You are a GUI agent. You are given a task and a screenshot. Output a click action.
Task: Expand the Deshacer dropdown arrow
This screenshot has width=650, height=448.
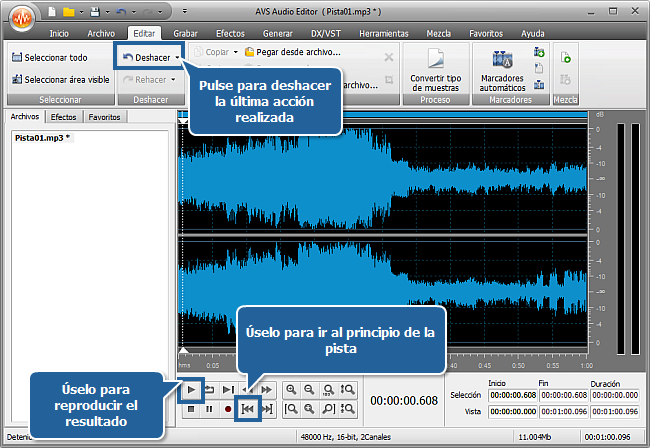pyautogui.click(x=178, y=57)
